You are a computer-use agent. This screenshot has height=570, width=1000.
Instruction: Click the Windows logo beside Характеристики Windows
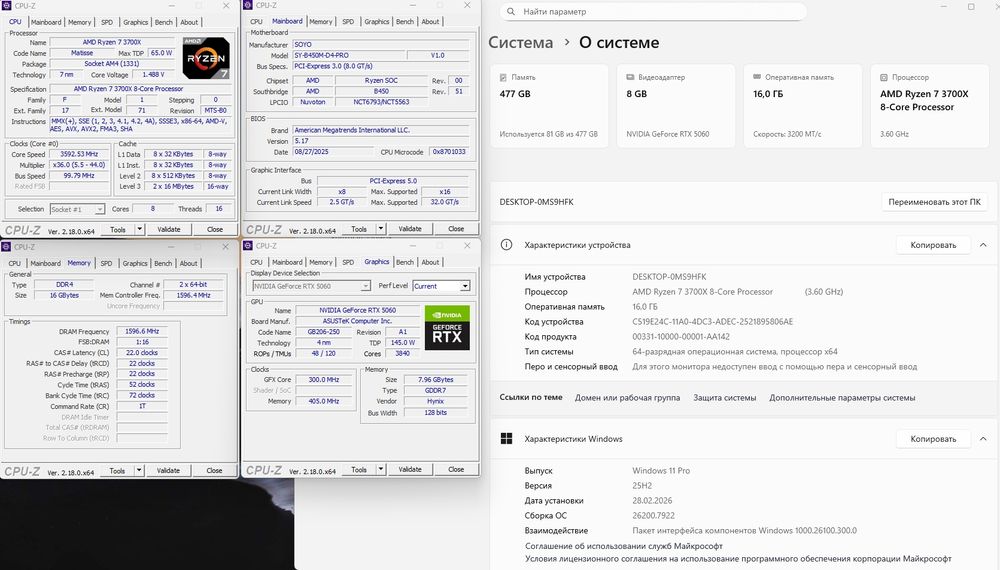(506, 439)
